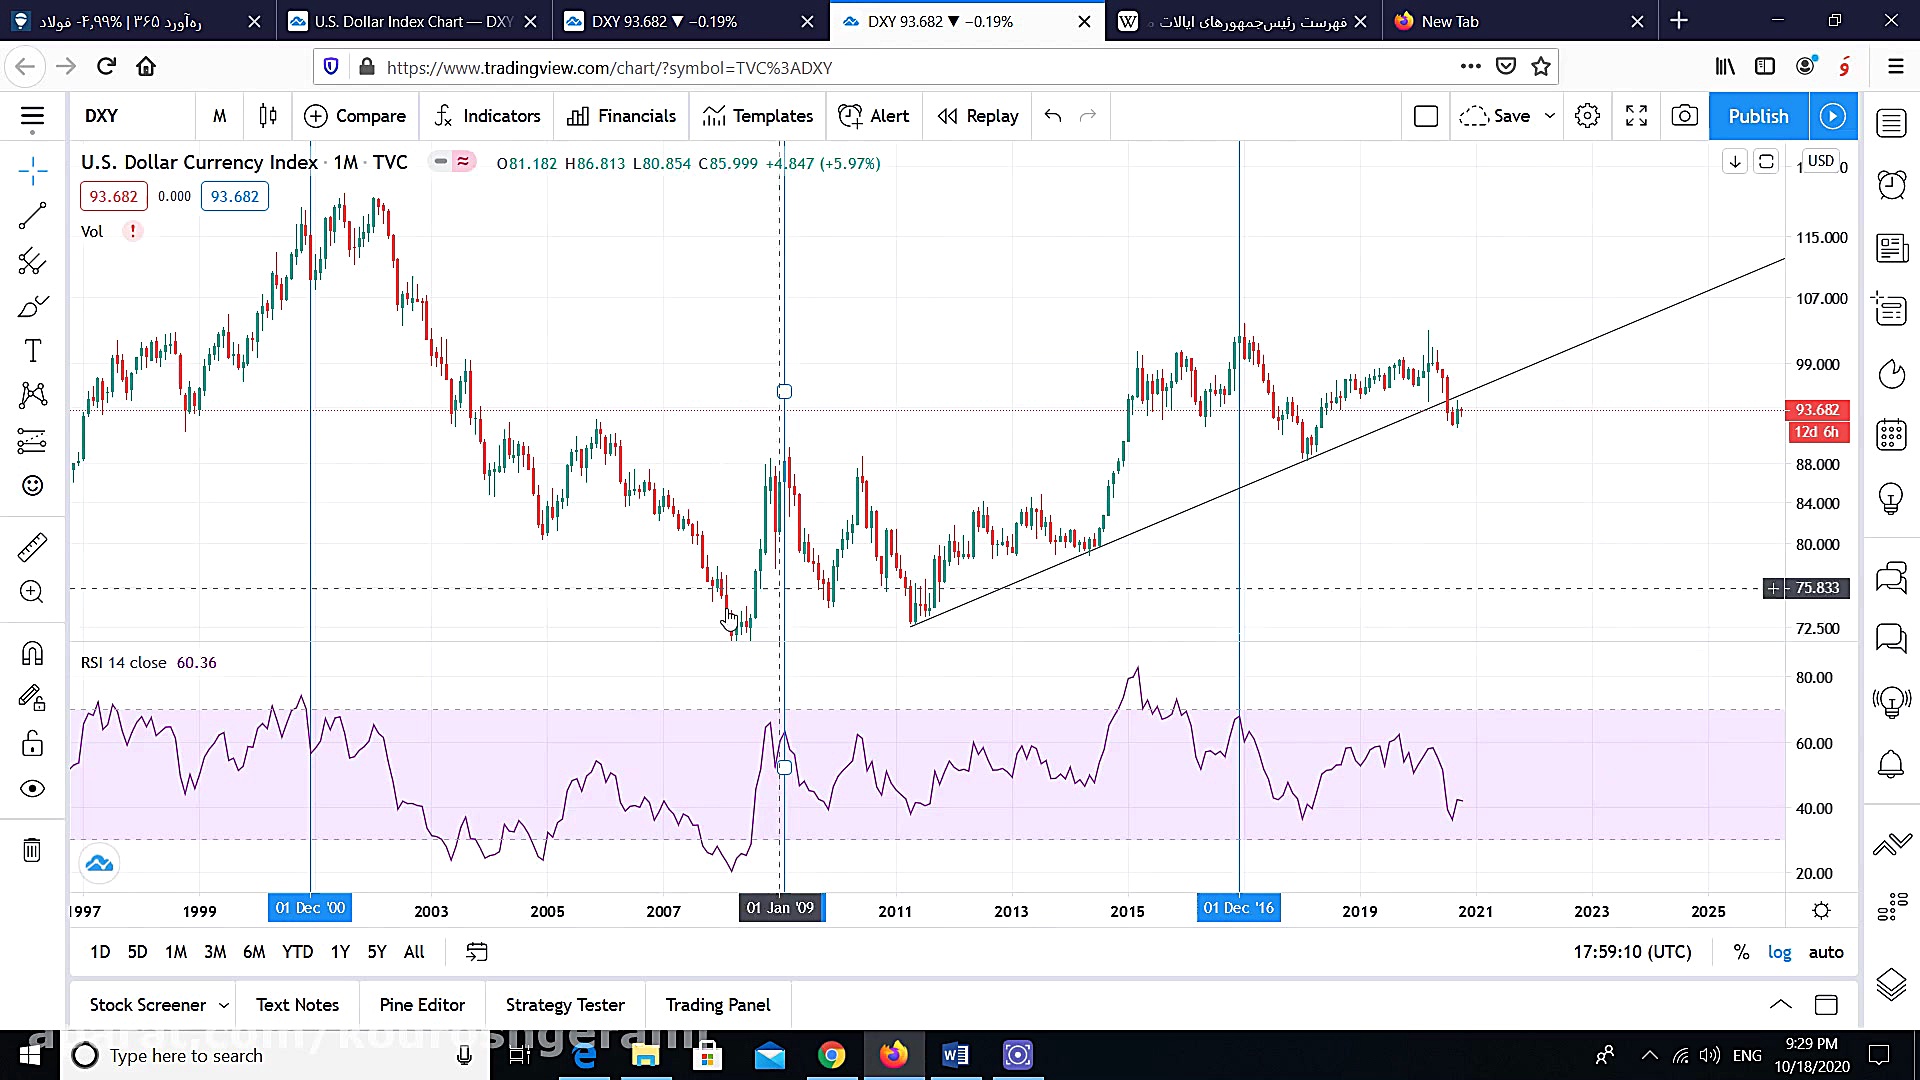The height and width of the screenshot is (1080, 1920).
Task: Select the trend line drawing tool
Action: coord(32,215)
